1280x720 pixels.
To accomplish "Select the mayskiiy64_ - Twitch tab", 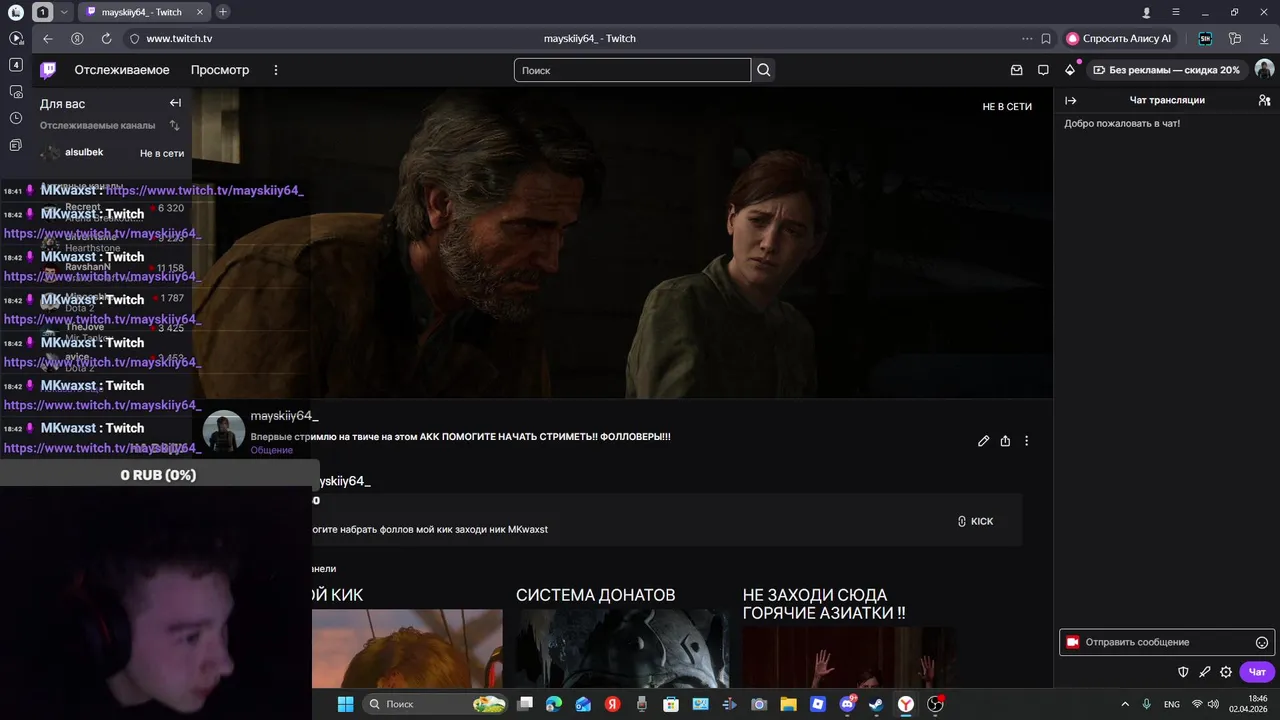I will click(x=143, y=12).
